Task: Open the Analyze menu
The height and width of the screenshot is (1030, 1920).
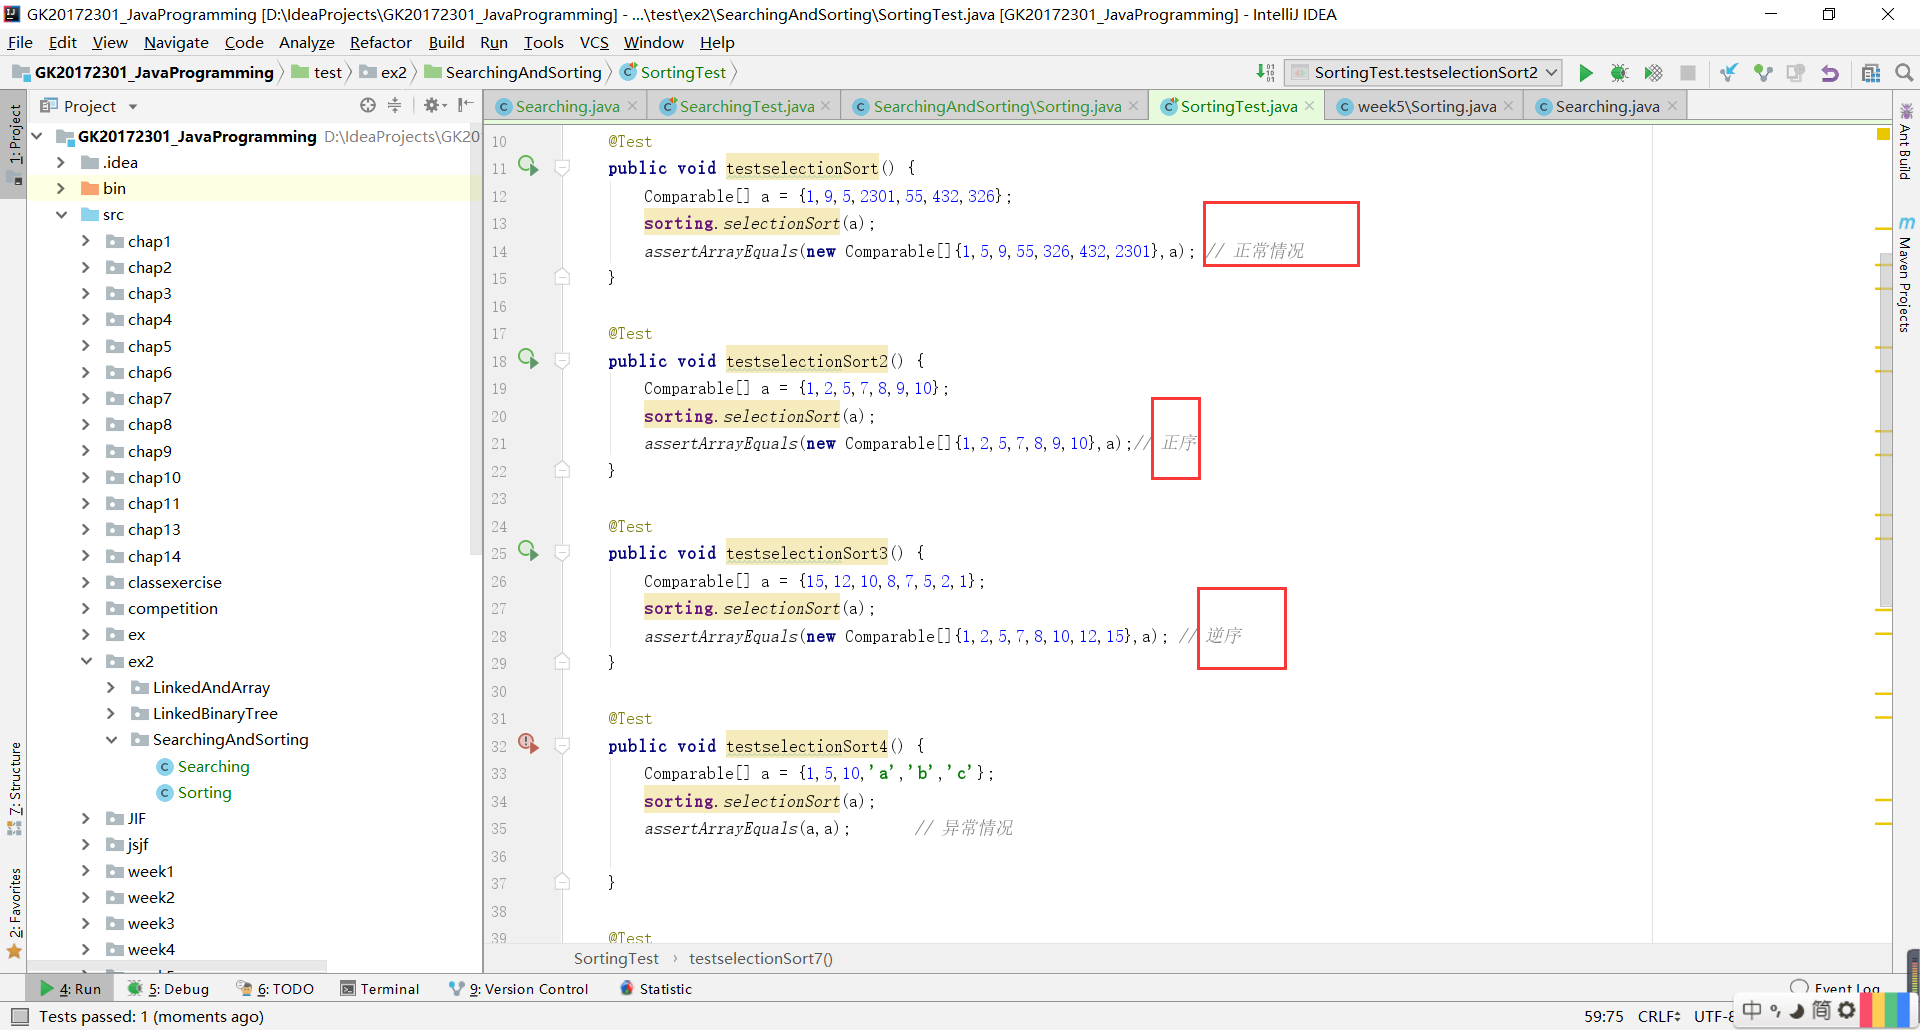Action: pos(306,42)
